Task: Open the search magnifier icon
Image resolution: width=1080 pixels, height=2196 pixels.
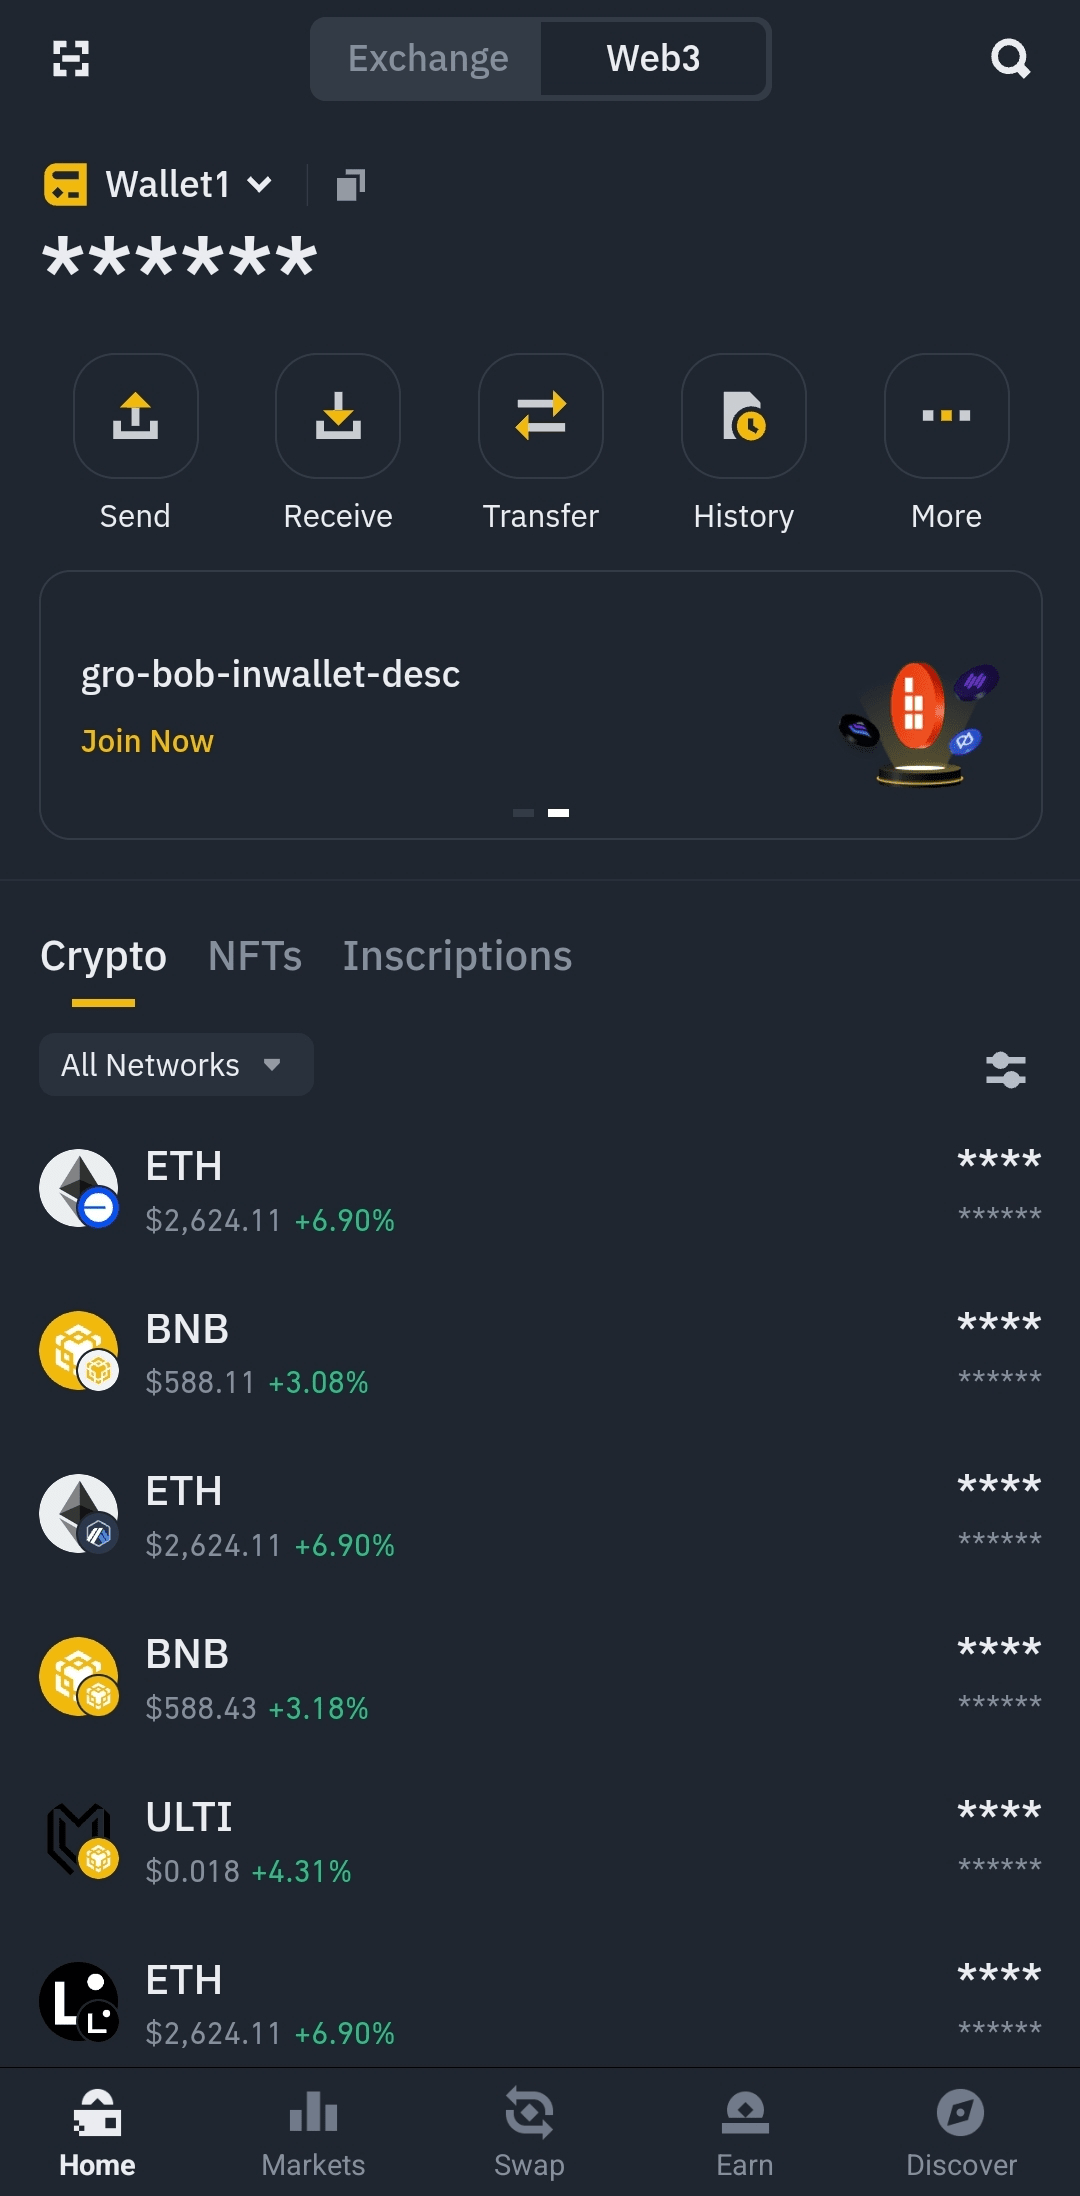Action: [x=1010, y=59]
